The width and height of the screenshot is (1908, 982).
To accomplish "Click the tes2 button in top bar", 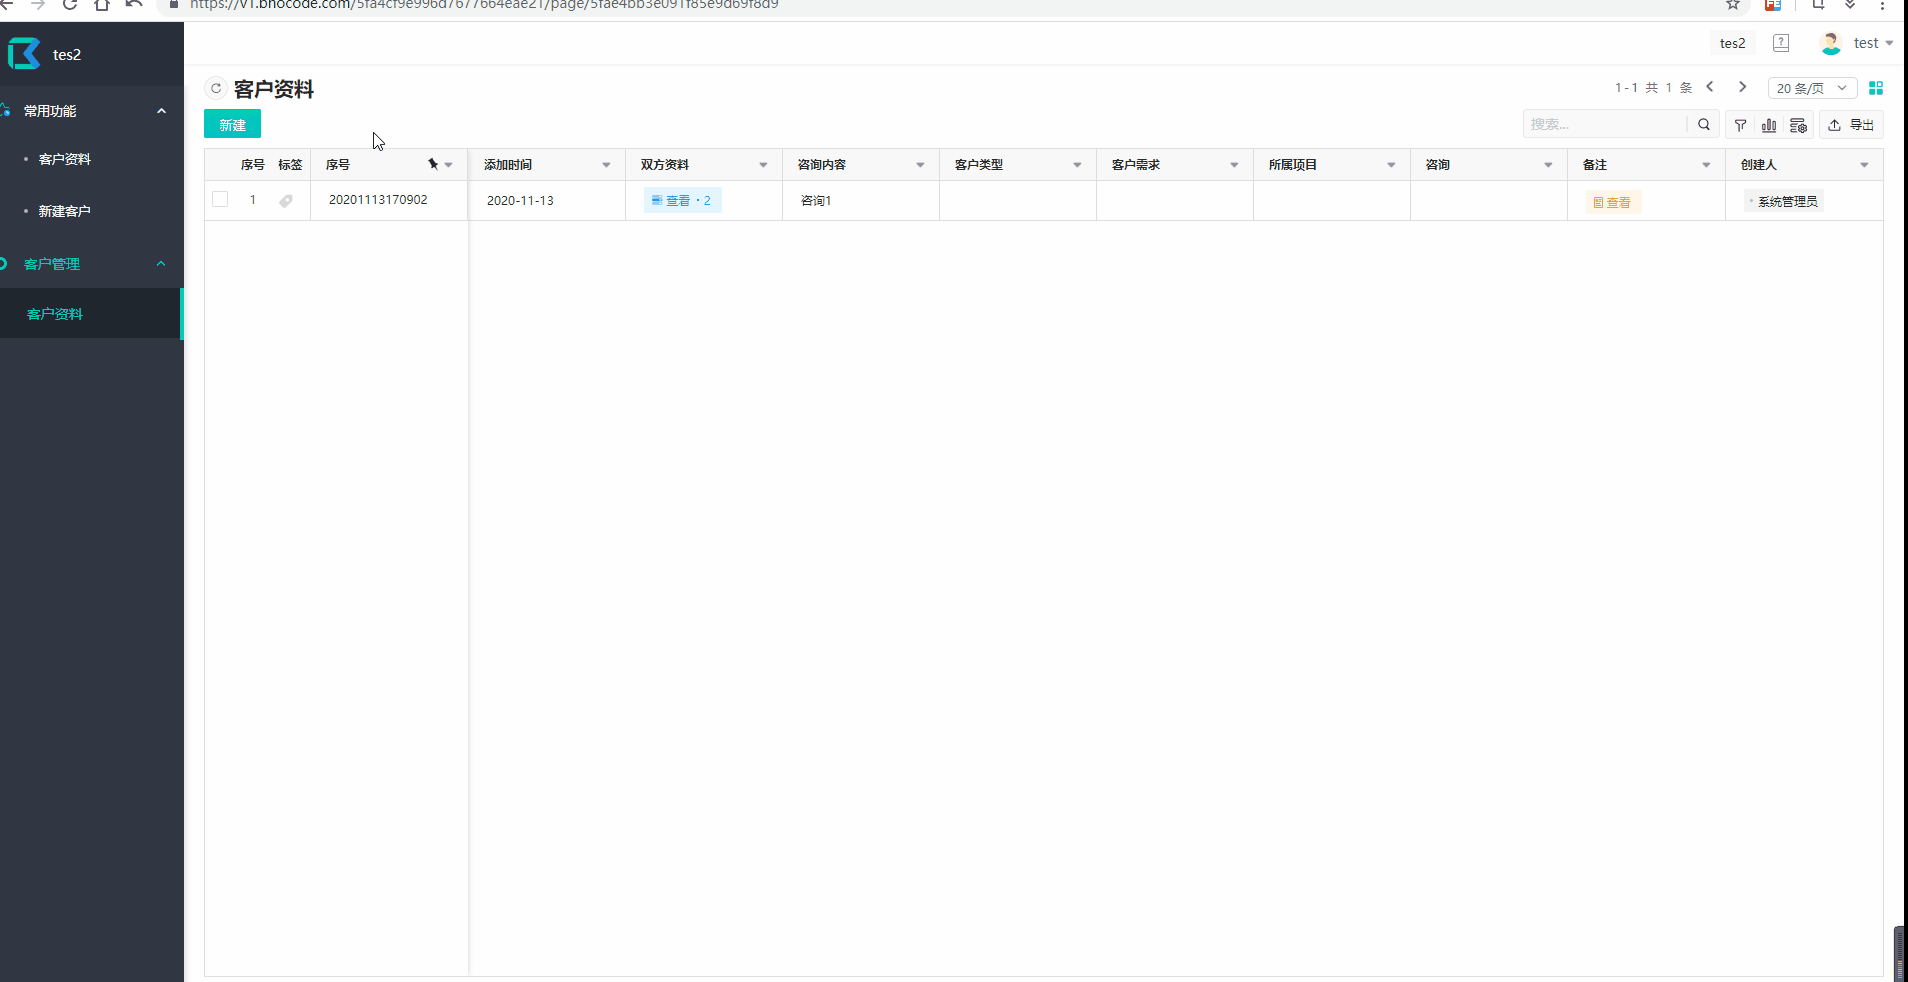I will [1733, 43].
